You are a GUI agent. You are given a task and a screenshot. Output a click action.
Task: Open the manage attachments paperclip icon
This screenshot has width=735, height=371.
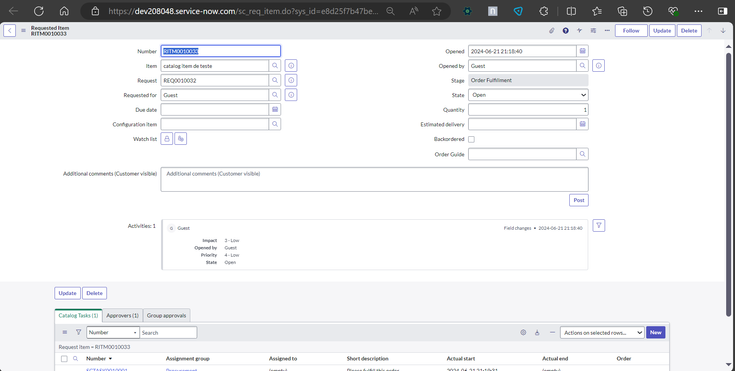(x=552, y=30)
